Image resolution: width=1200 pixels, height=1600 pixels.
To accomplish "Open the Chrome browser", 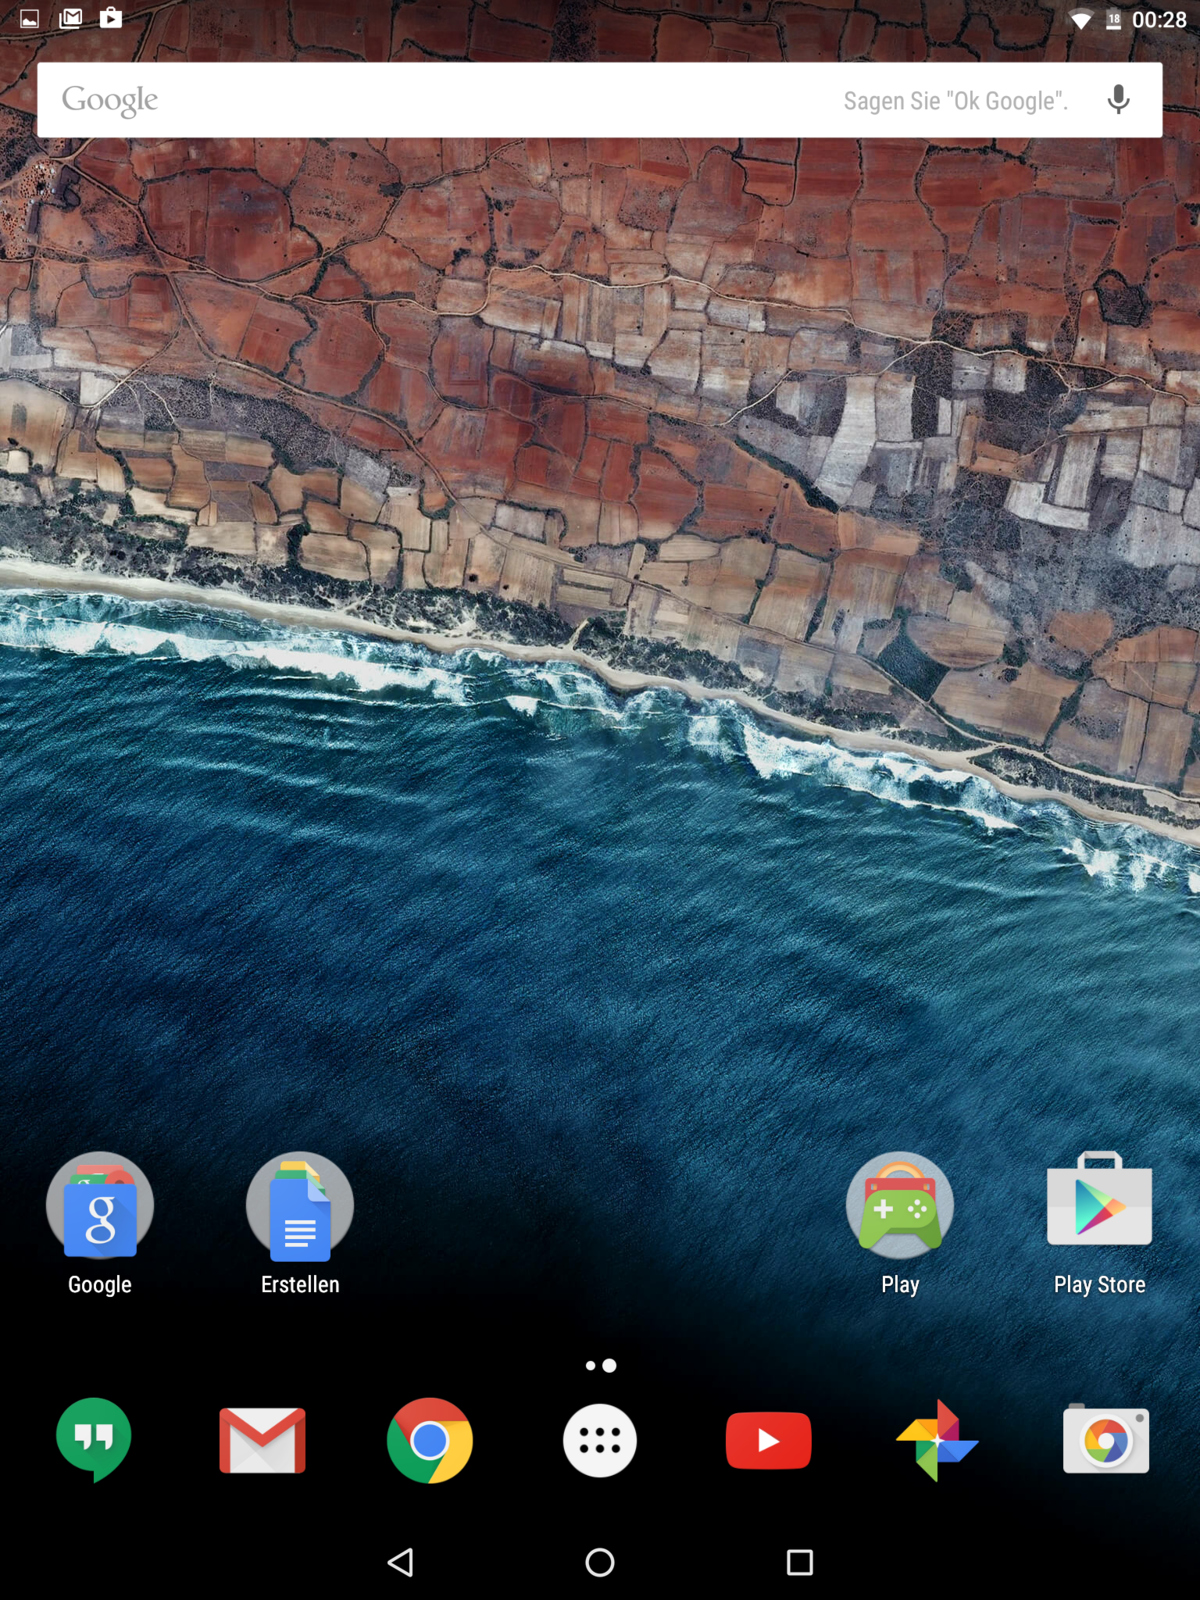I will coord(430,1440).
